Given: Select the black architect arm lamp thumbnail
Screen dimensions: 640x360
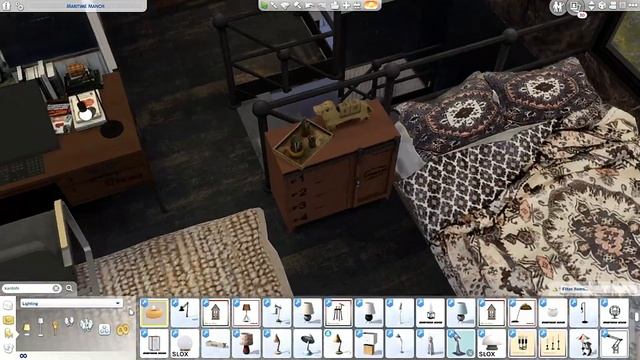Looking at the screenshot, I should tap(614, 344).
